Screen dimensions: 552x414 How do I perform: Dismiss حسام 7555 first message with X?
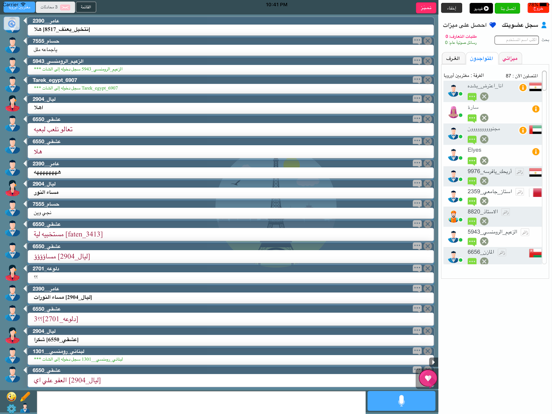[428, 41]
